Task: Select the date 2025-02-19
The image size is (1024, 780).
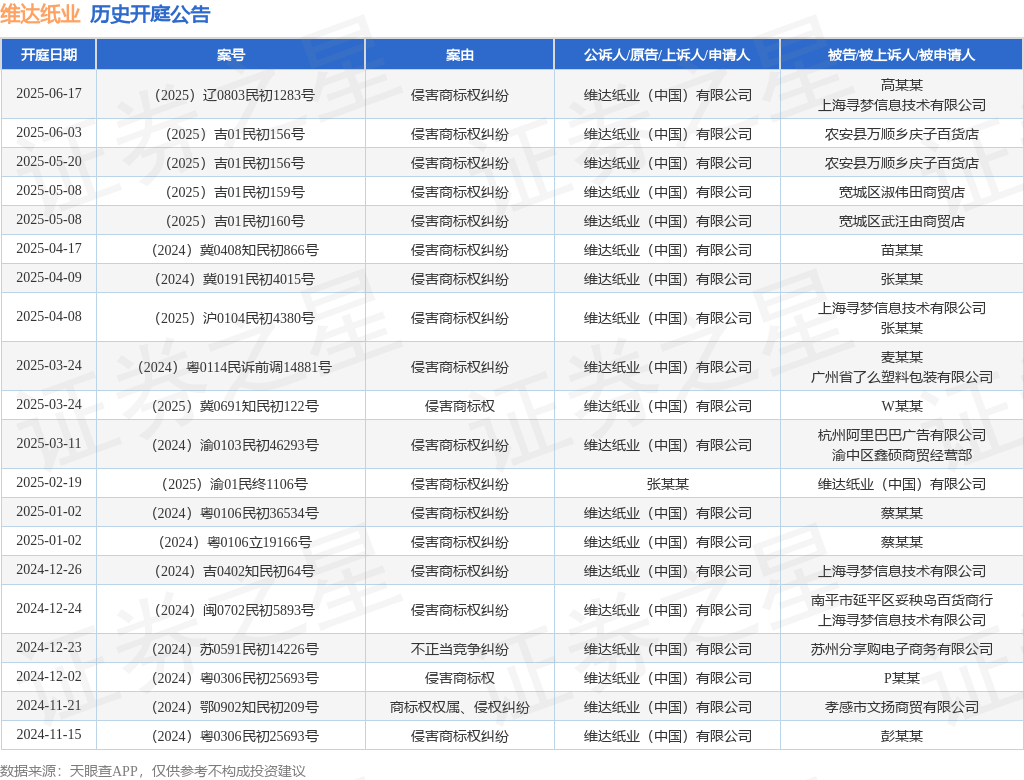Action: click(x=49, y=482)
